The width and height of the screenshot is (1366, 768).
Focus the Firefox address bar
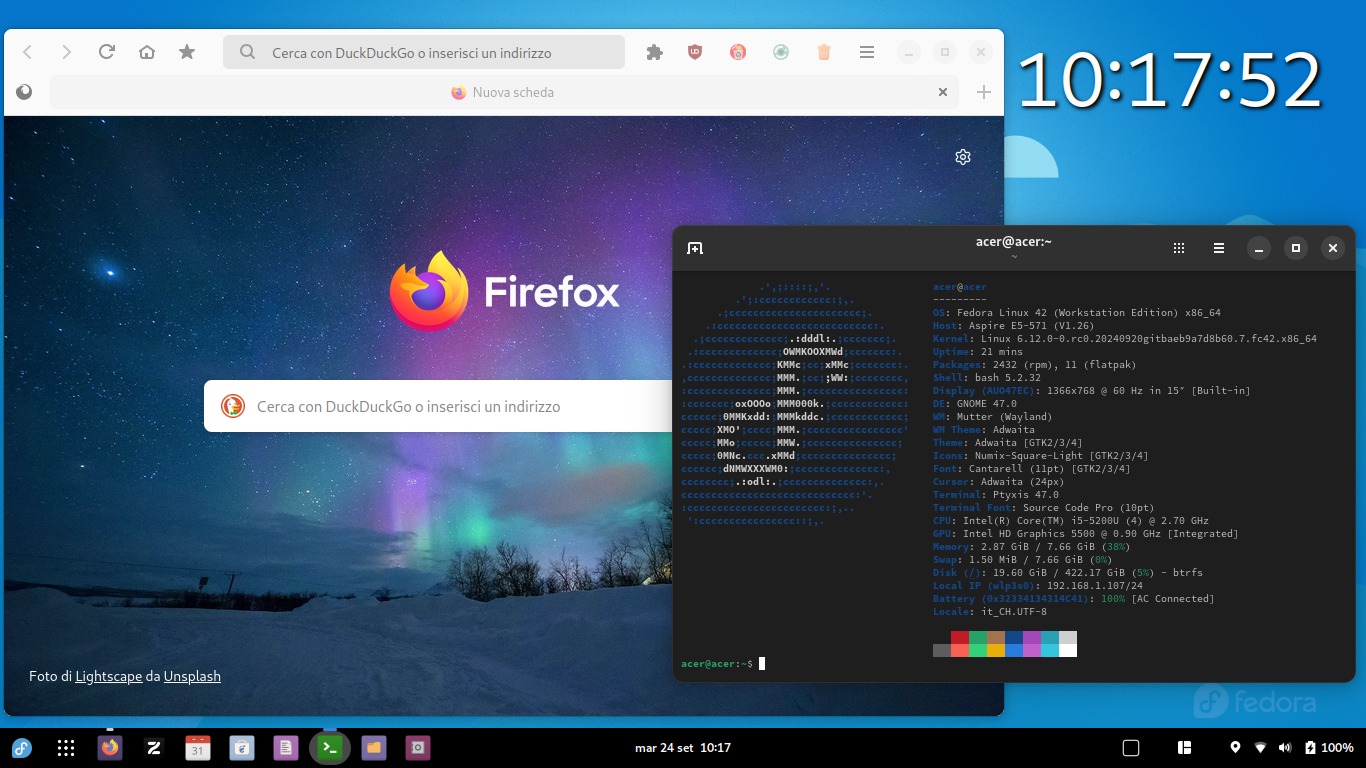click(424, 53)
